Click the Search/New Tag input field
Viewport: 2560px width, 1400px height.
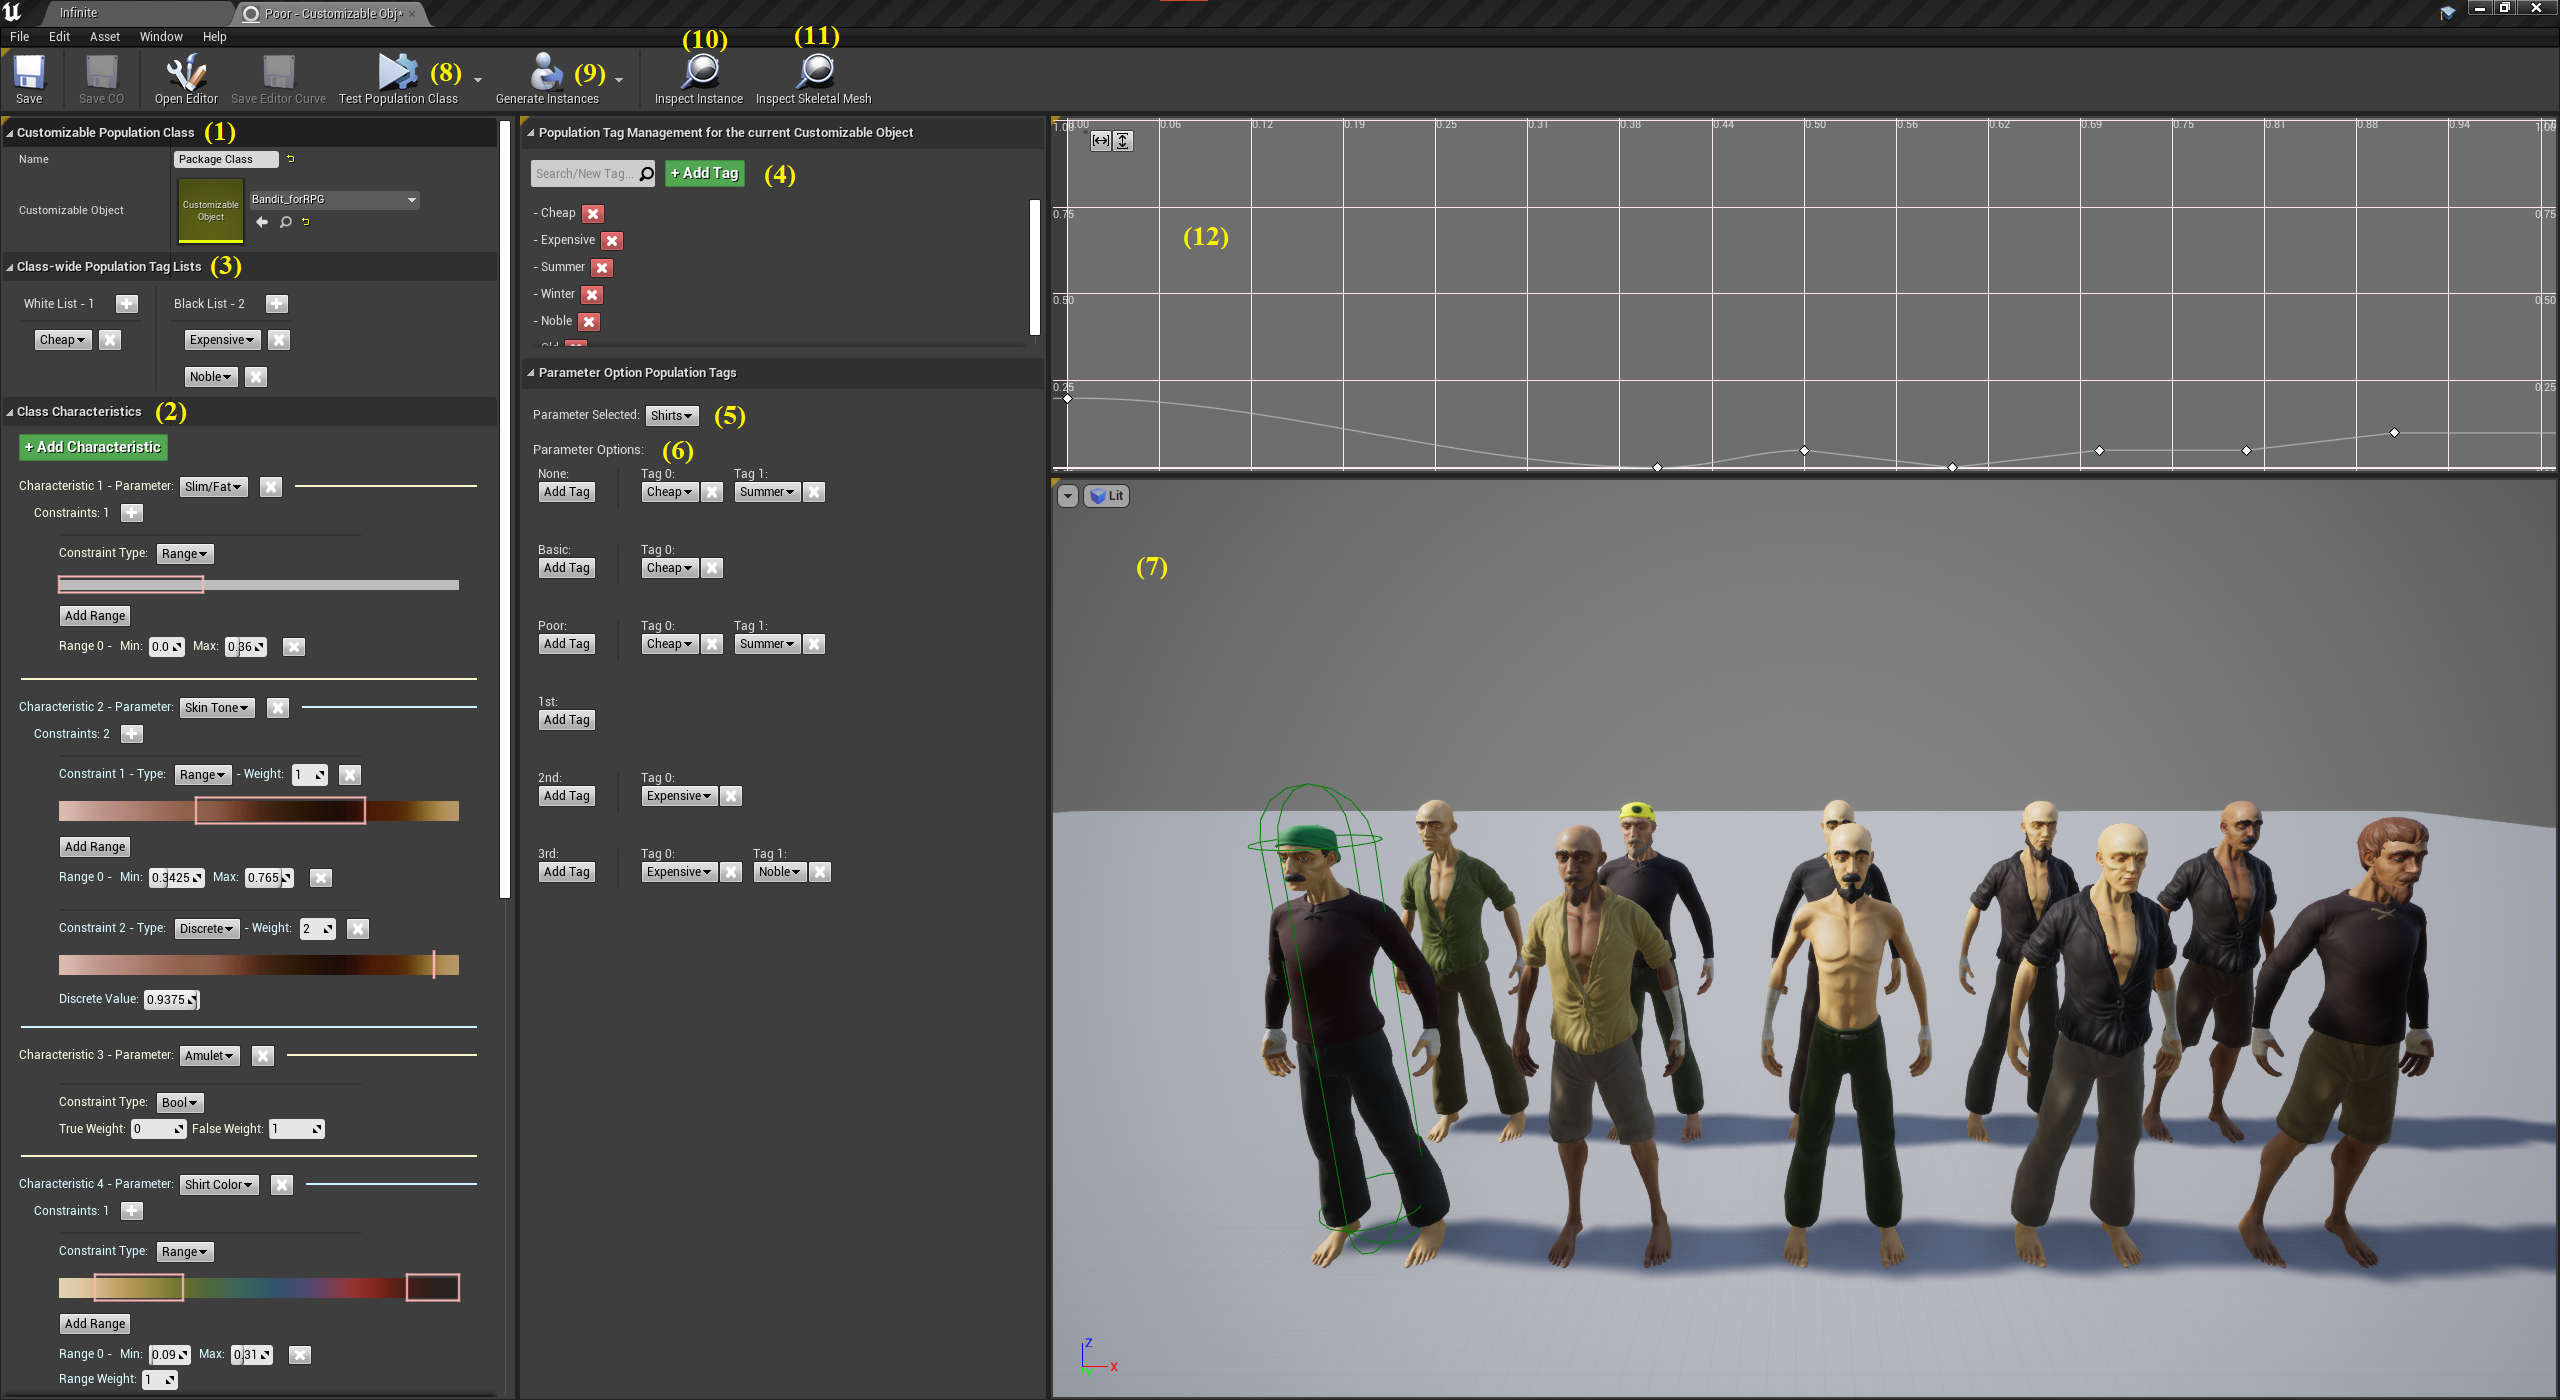click(584, 174)
